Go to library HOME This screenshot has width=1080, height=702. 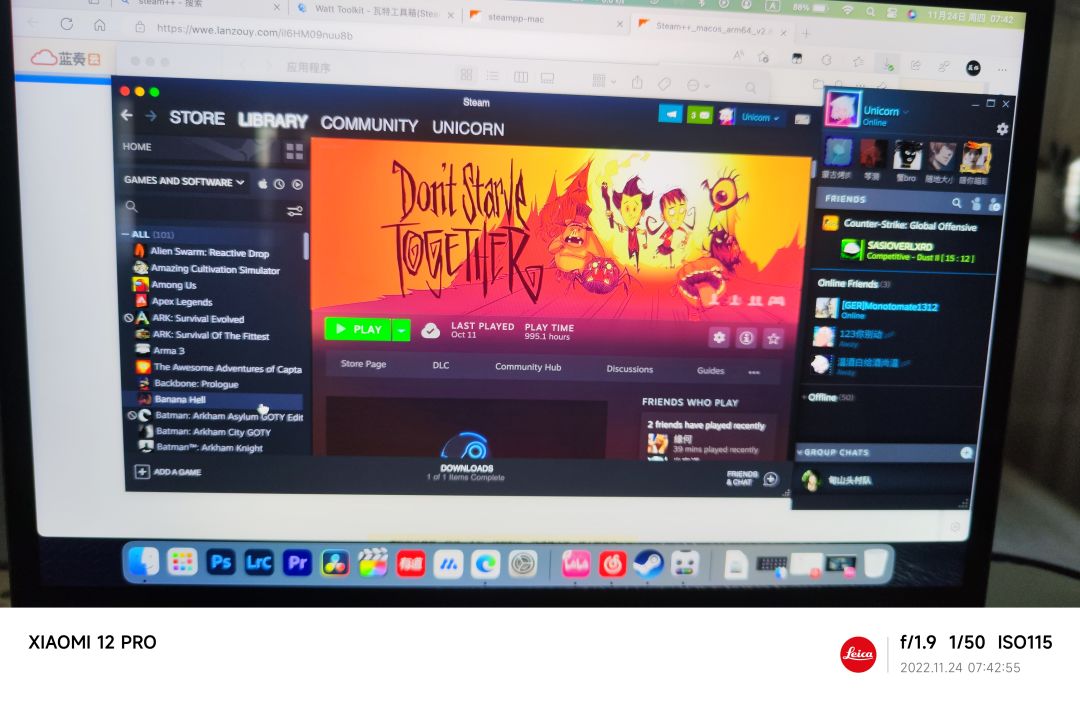[137, 147]
